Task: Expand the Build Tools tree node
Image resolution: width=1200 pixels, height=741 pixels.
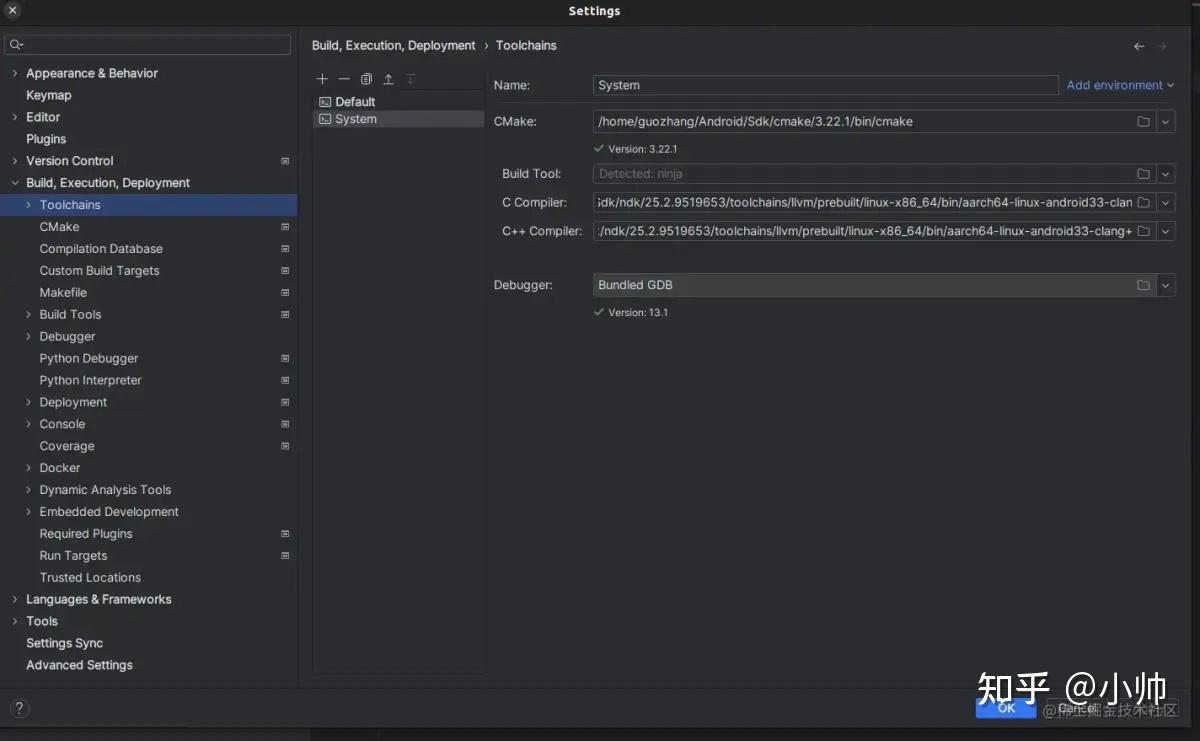Action: [27, 314]
